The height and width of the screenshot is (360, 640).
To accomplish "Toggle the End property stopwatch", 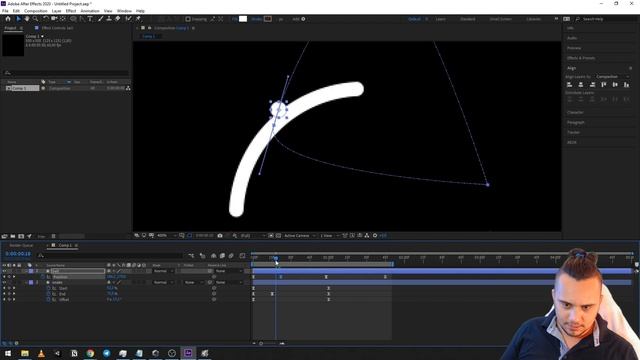I will 49,294.
